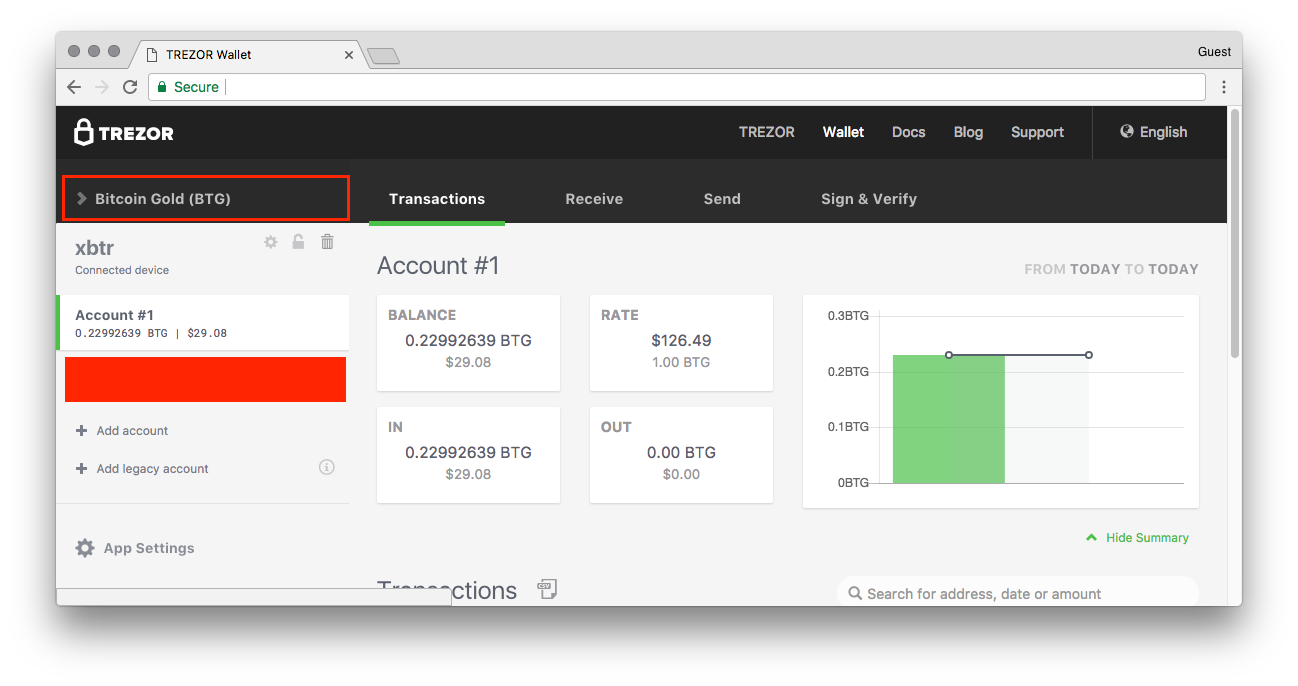This screenshot has width=1298, height=686.
Task: Click the plus icon for Add legacy account
Action: coord(82,469)
